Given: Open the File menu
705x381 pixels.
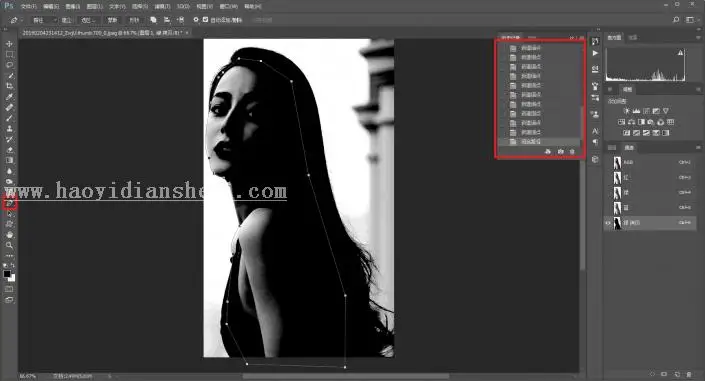Looking at the screenshot, I should 28,6.
